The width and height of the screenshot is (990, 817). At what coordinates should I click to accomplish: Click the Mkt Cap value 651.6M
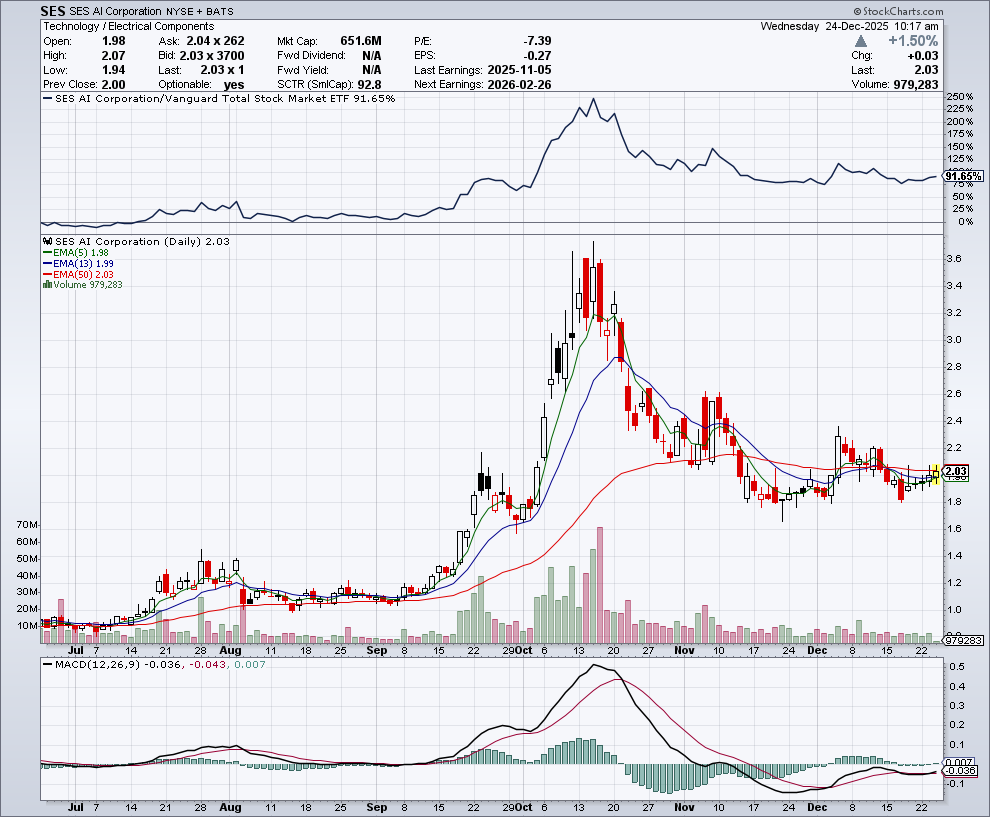[x=361, y=41]
